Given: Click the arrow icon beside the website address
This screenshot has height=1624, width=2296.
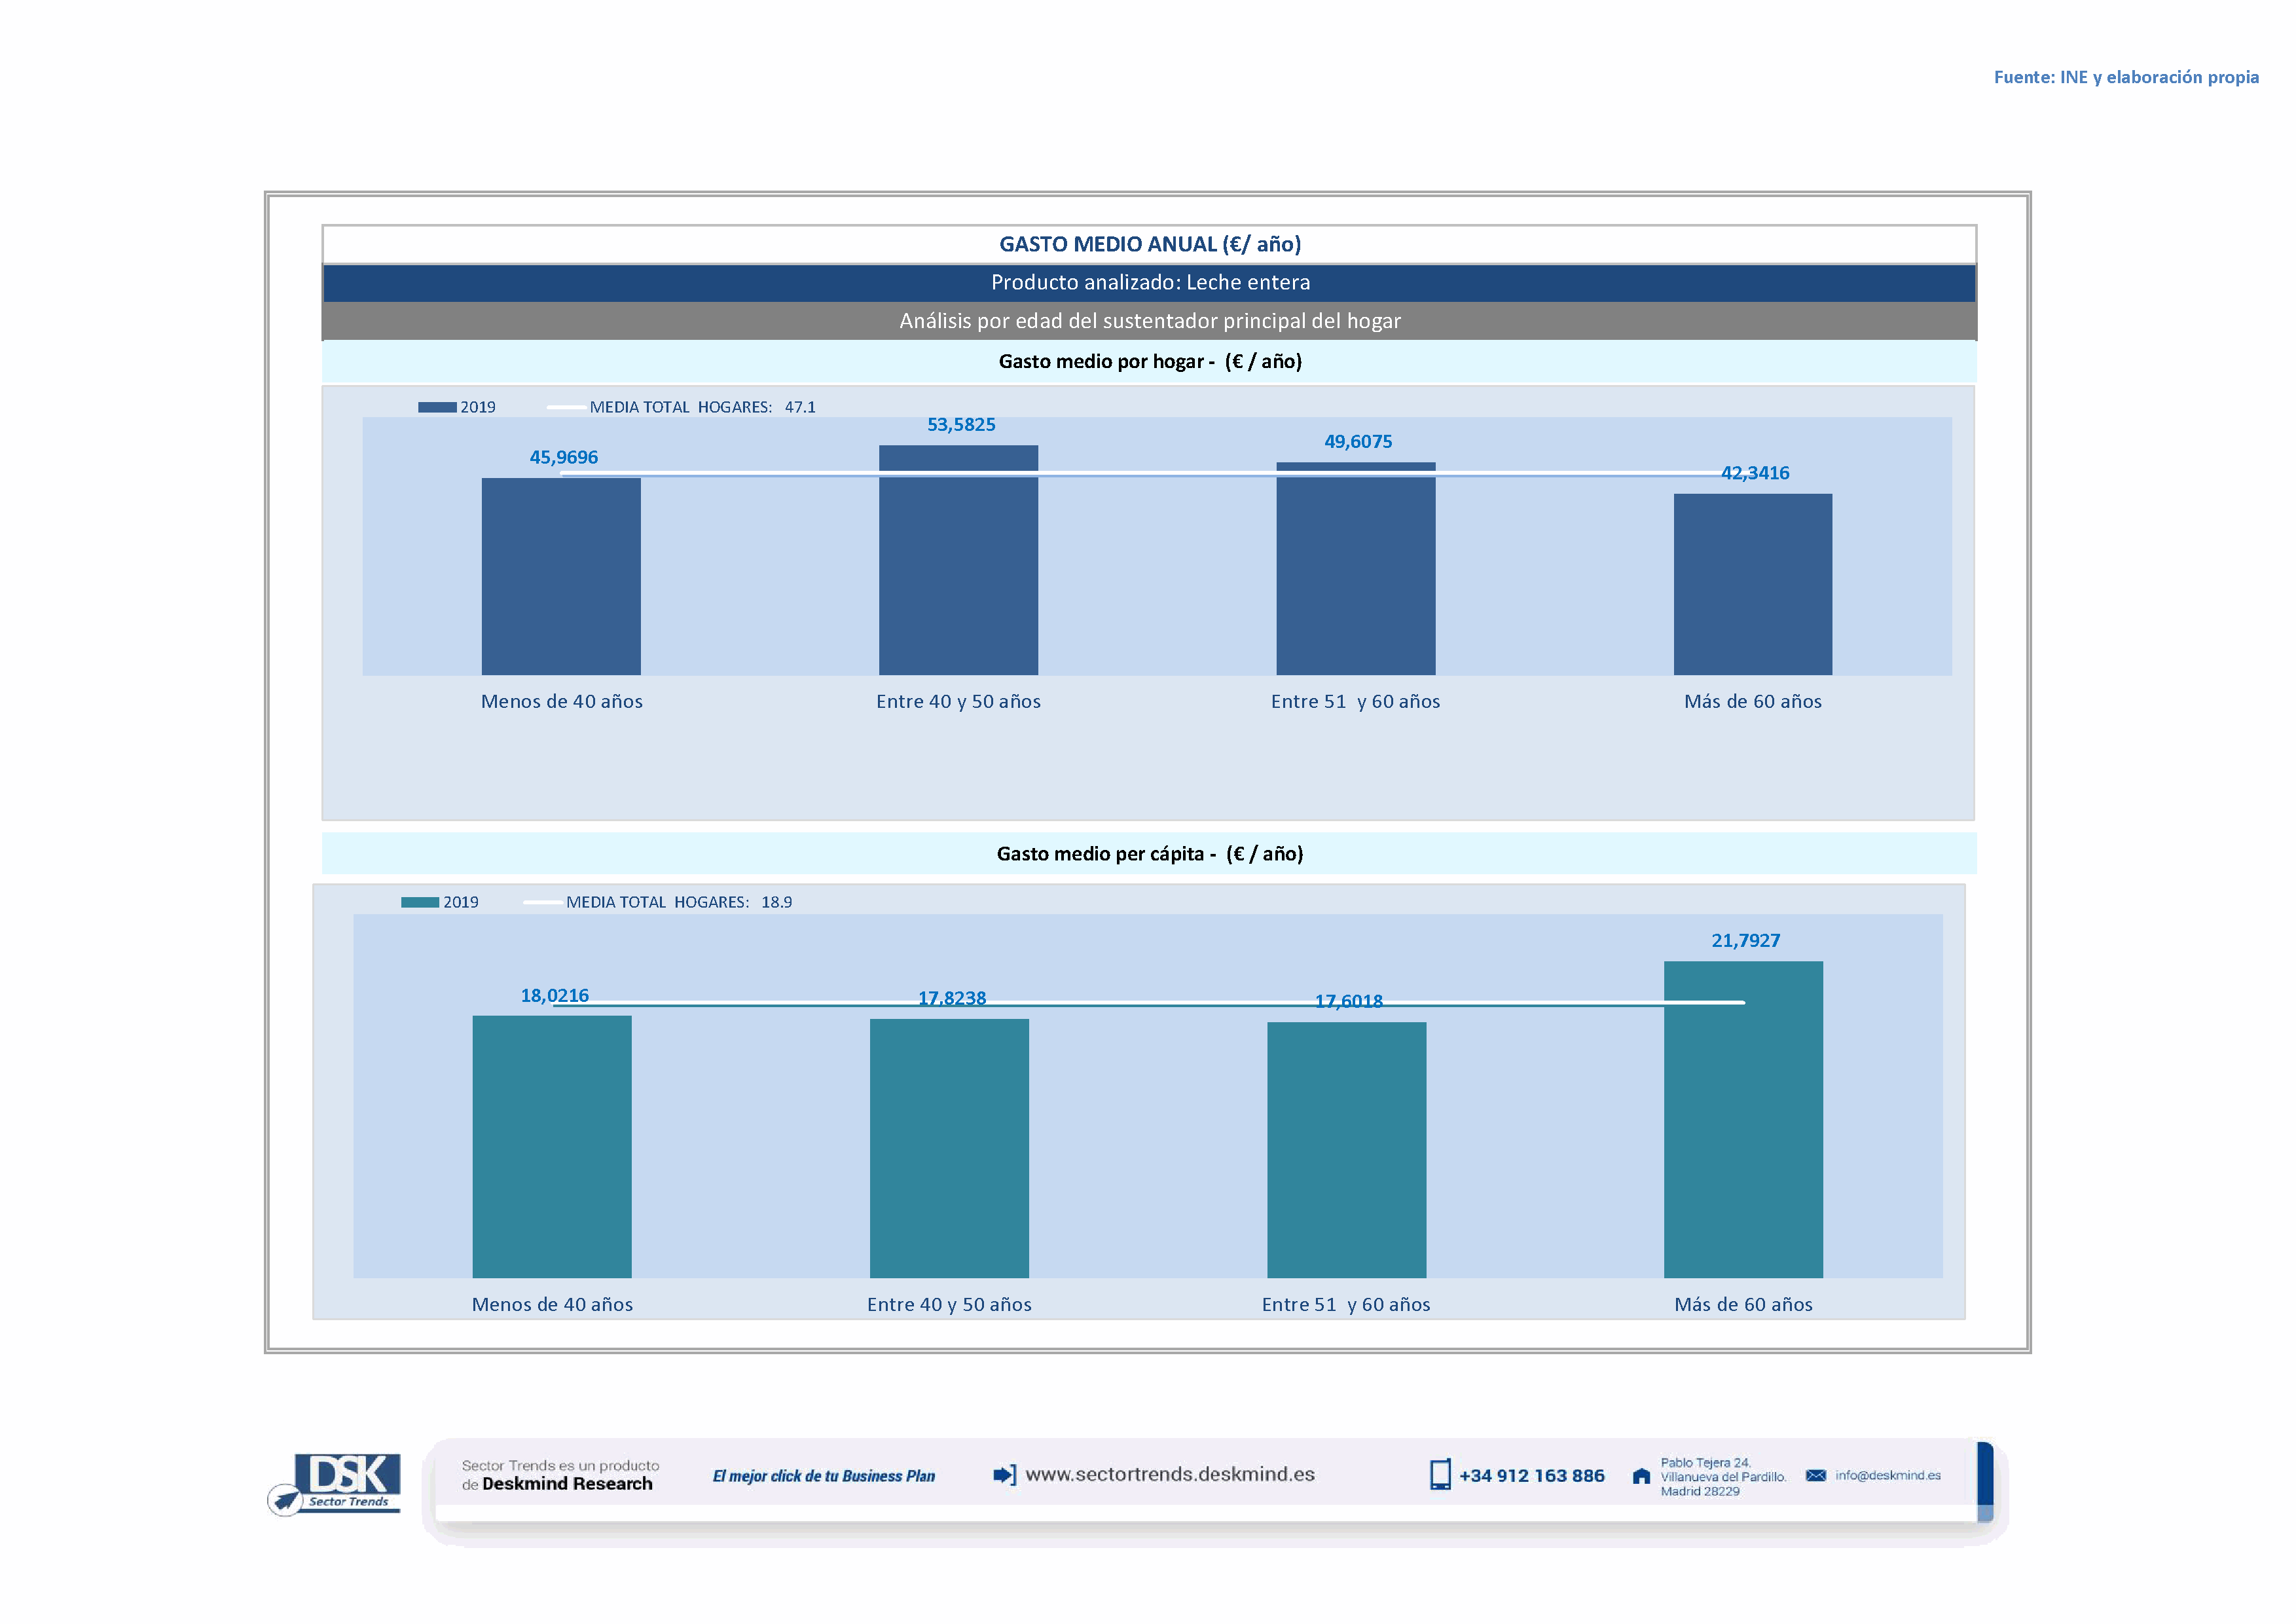Looking at the screenshot, I should tap(1004, 1475).
